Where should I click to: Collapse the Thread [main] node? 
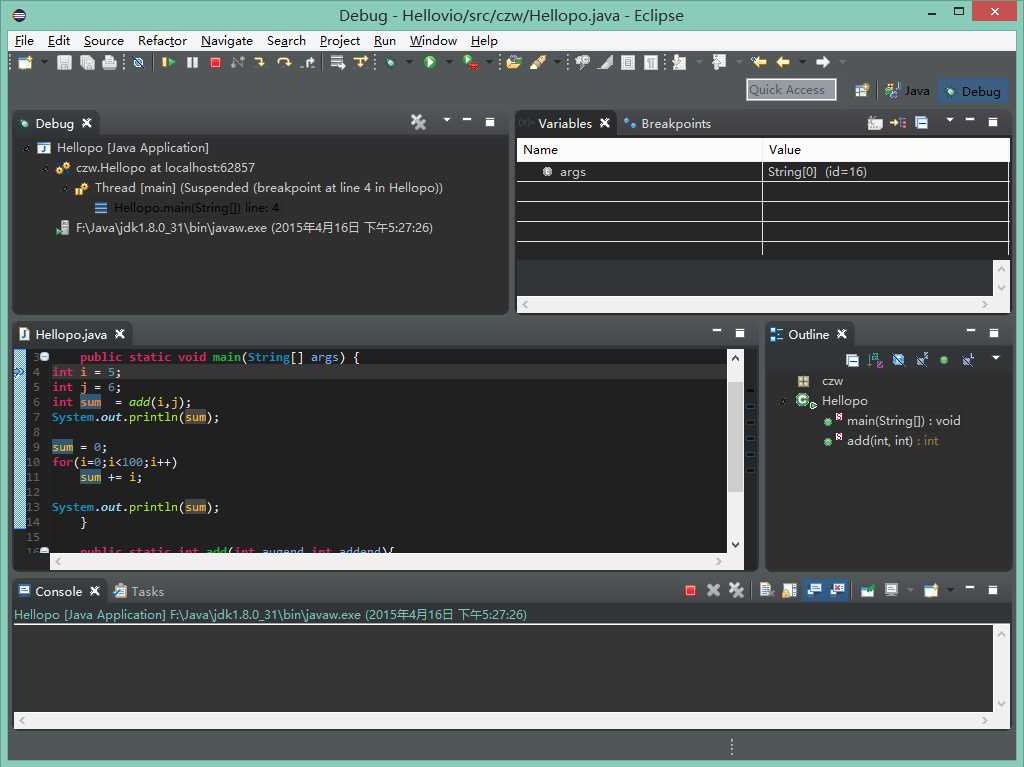[x=65, y=188]
